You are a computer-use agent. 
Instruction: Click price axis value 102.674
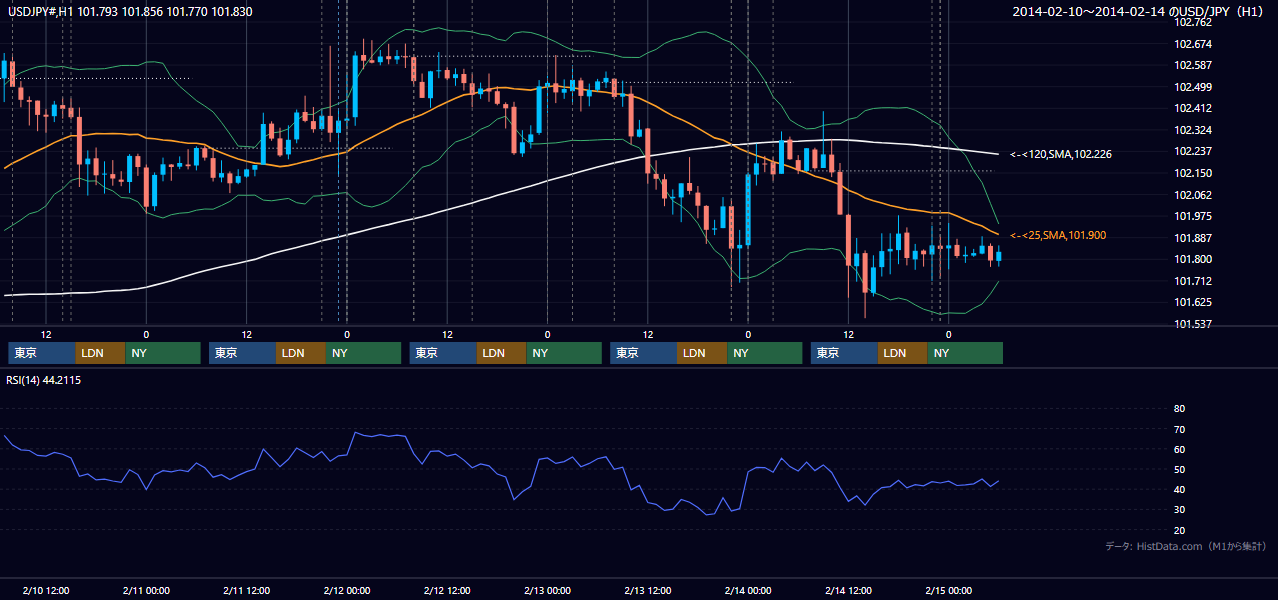point(1191,44)
